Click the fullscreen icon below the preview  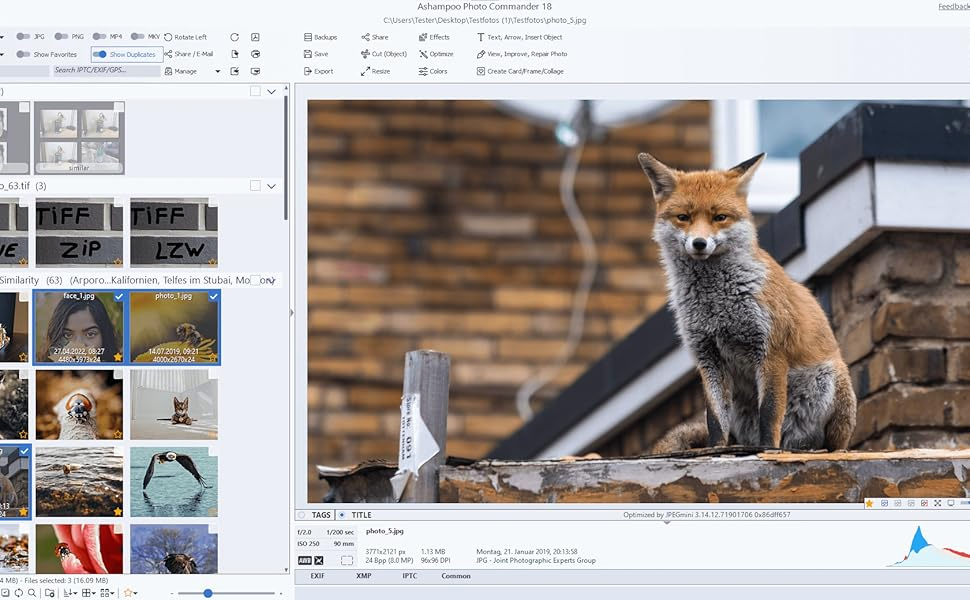[x=937, y=503]
